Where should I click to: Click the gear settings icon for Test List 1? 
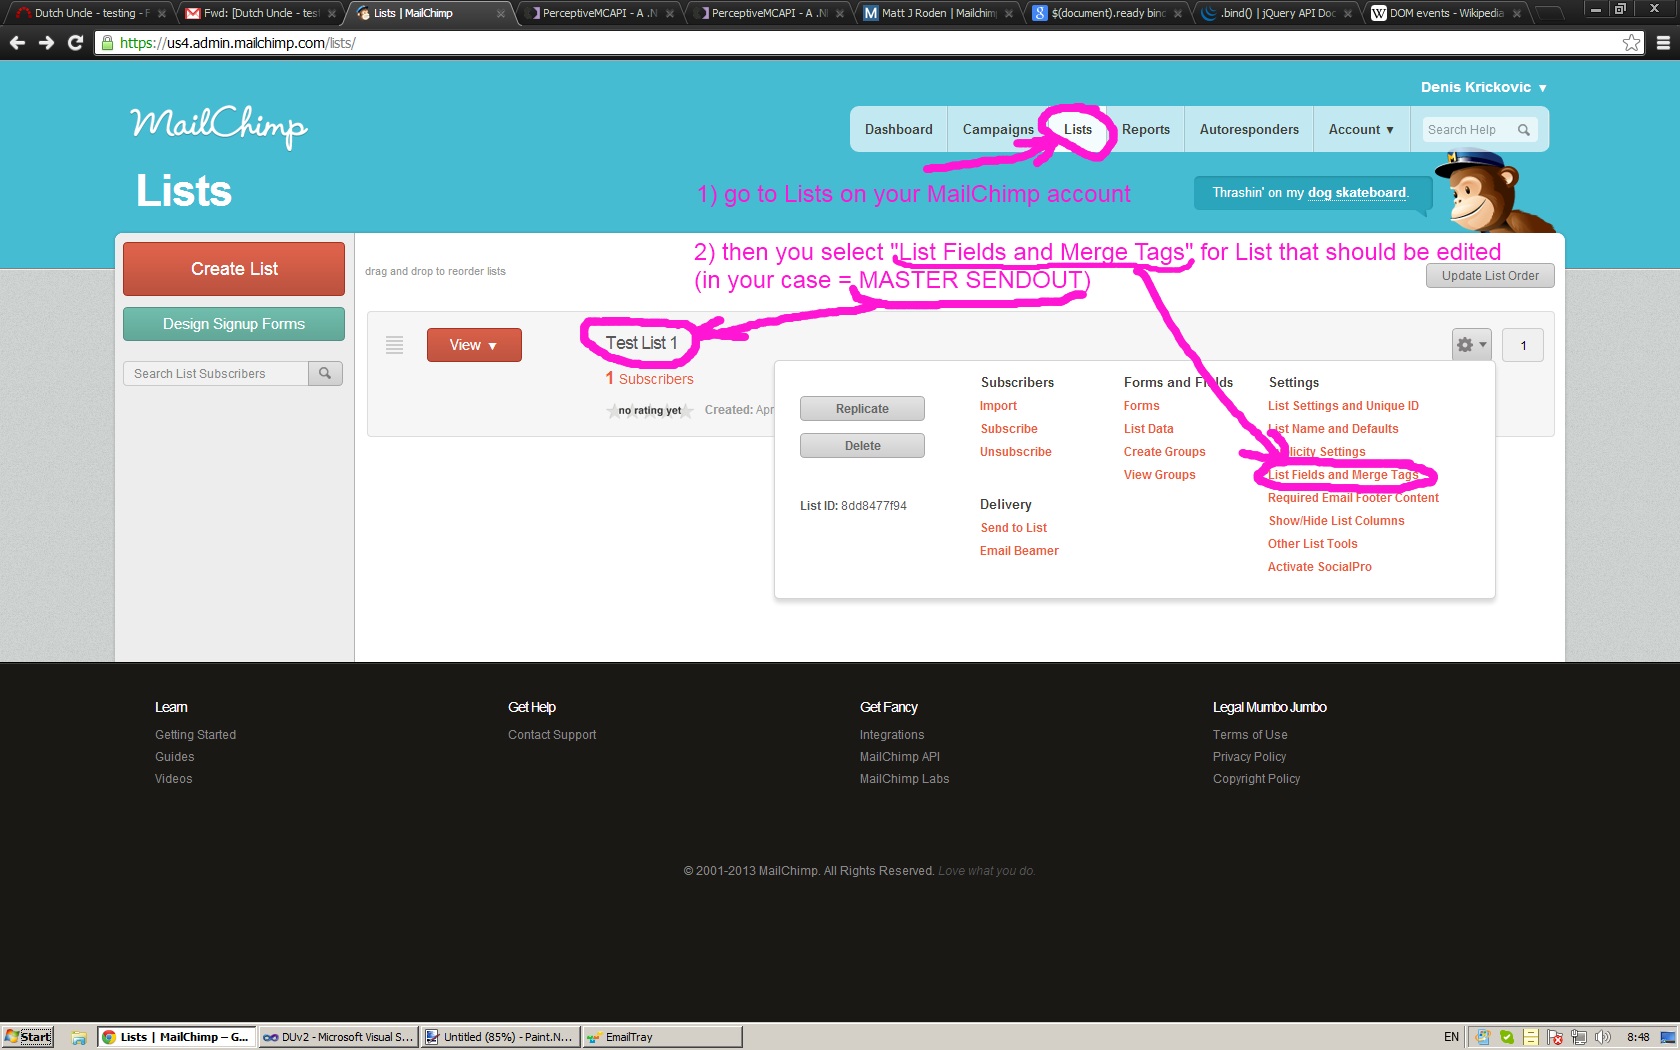[1470, 345]
